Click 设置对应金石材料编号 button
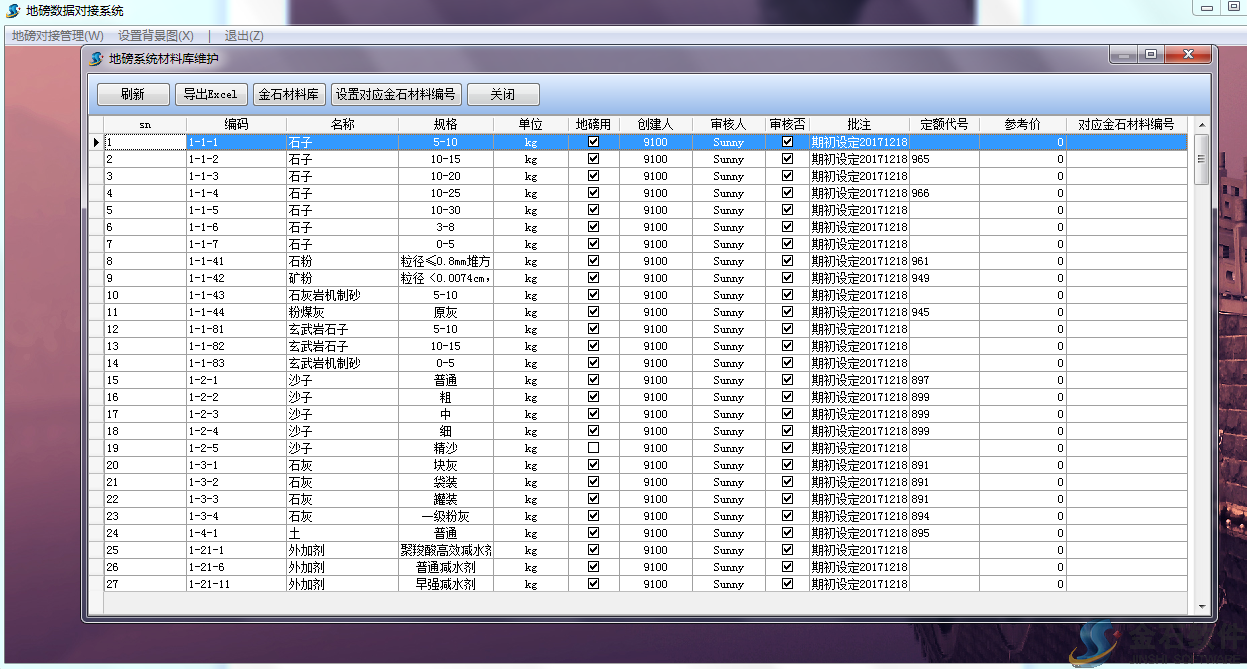1247x669 pixels. click(396, 94)
